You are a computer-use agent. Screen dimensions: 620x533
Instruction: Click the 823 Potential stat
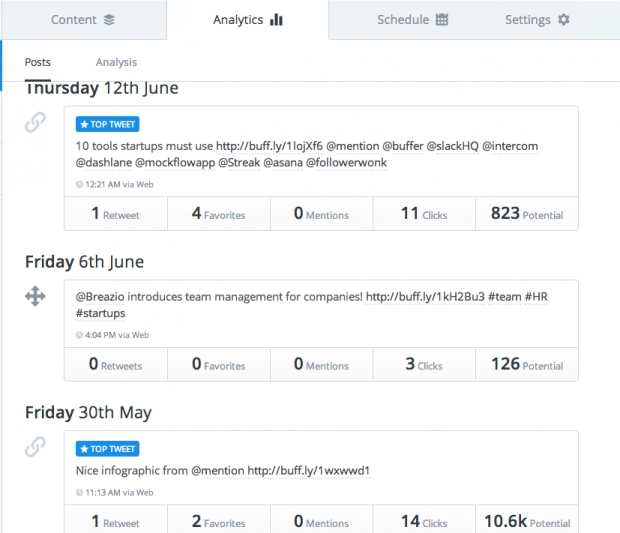pyautogui.click(x=526, y=214)
